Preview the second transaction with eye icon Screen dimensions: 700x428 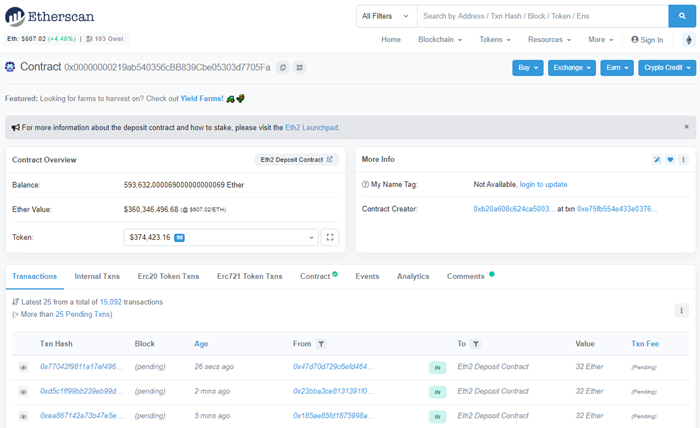tap(23, 391)
